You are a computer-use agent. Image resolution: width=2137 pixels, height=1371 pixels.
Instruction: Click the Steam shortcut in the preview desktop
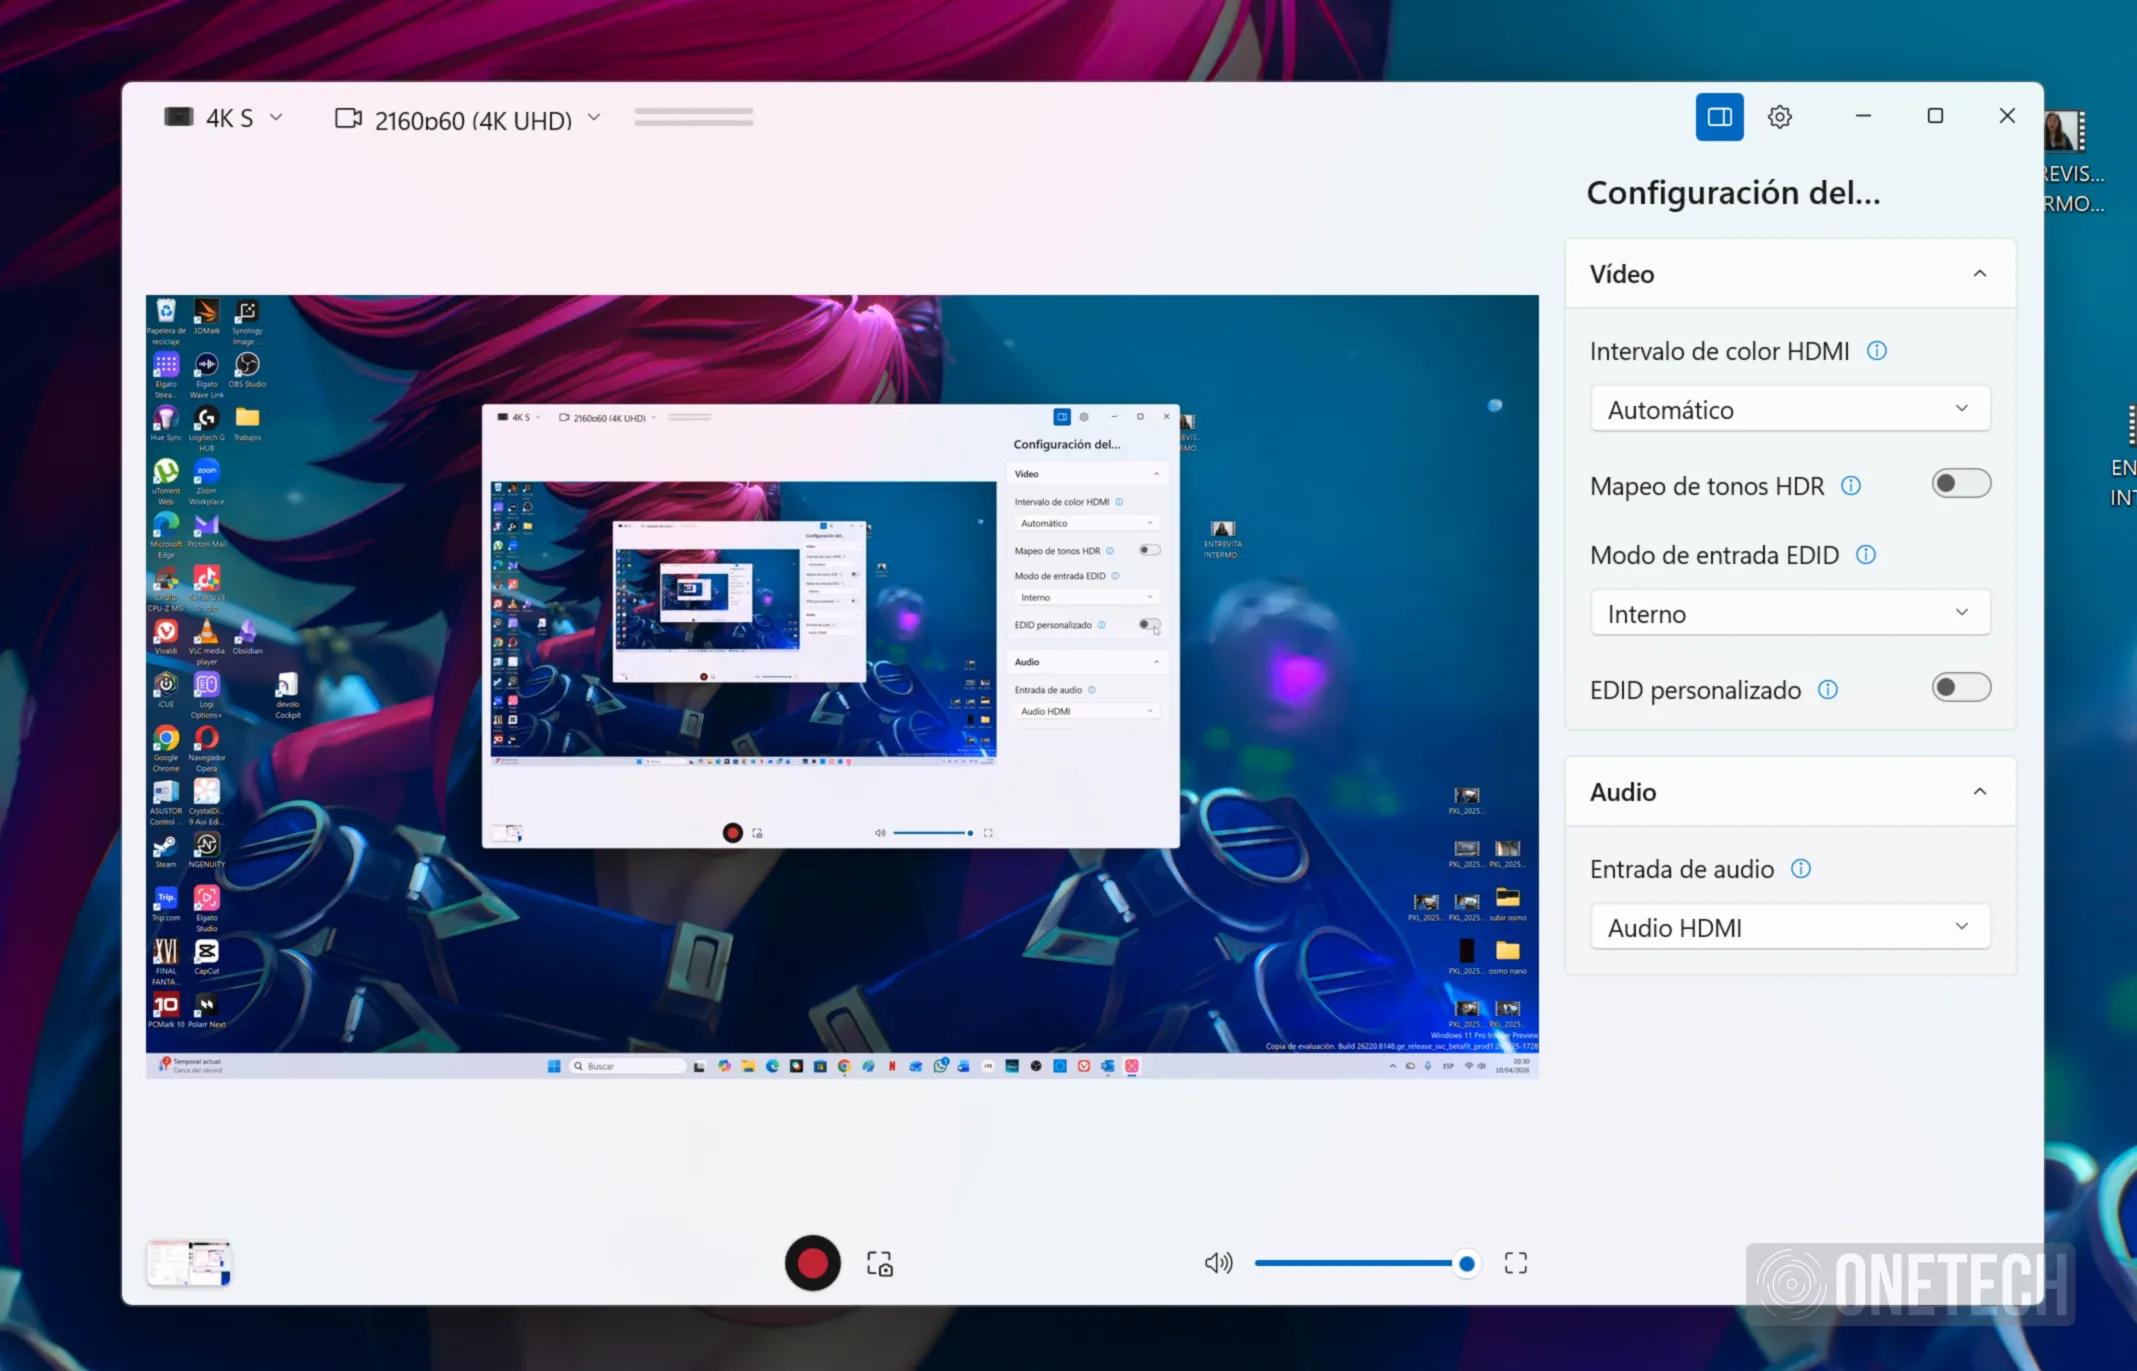pyautogui.click(x=166, y=850)
